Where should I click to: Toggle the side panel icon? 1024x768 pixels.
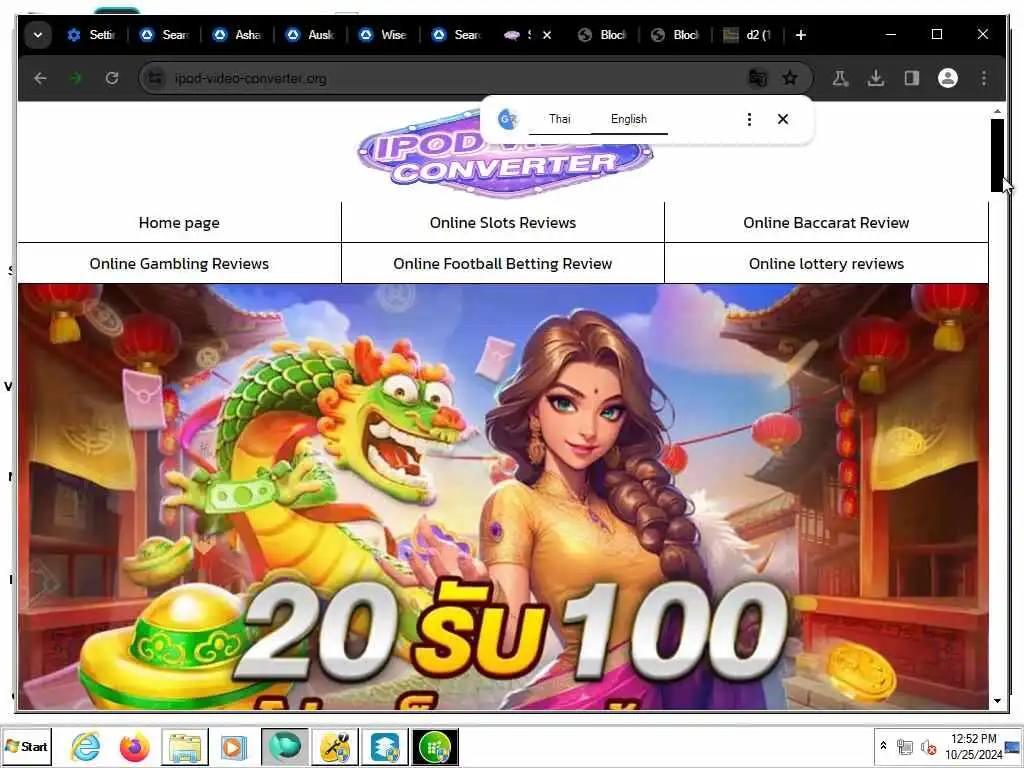tap(912, 78)
